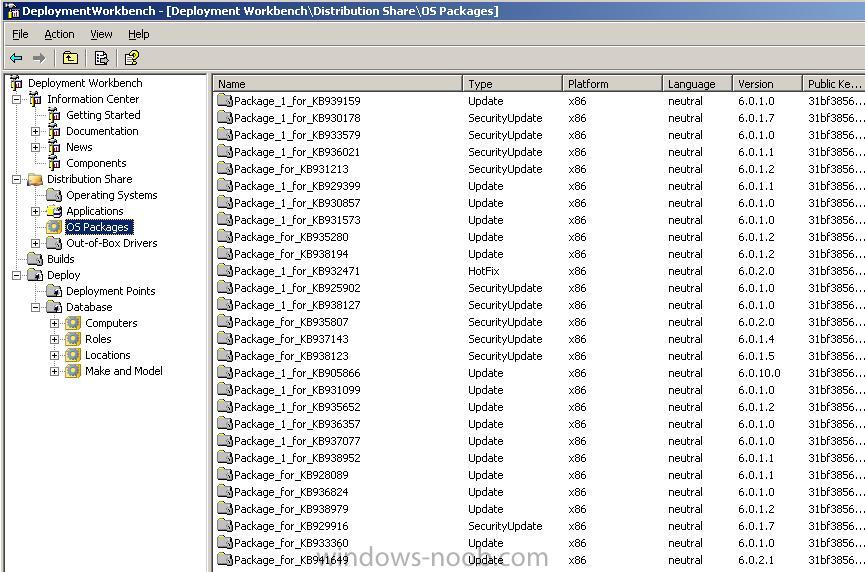Click the News node icon
Image resolution: width=865 pixels, height=572 pixels.
coord(54,147)
